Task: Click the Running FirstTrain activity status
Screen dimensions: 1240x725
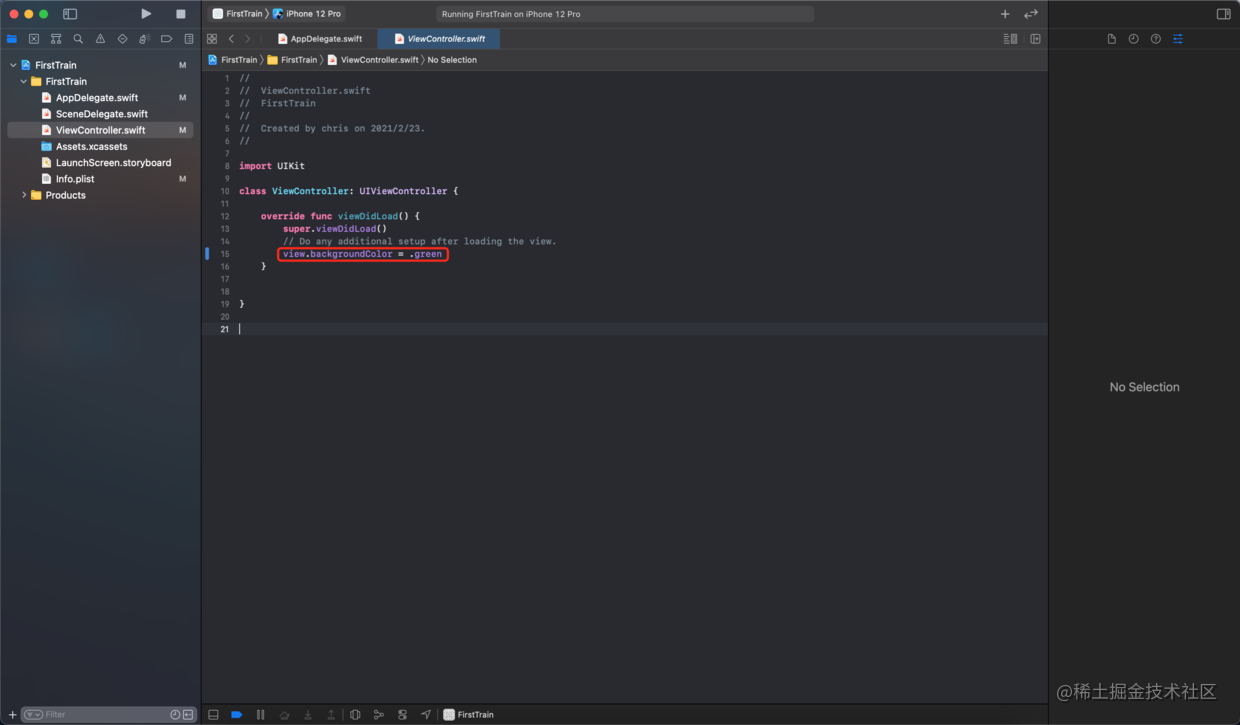Action: [625, 14]
